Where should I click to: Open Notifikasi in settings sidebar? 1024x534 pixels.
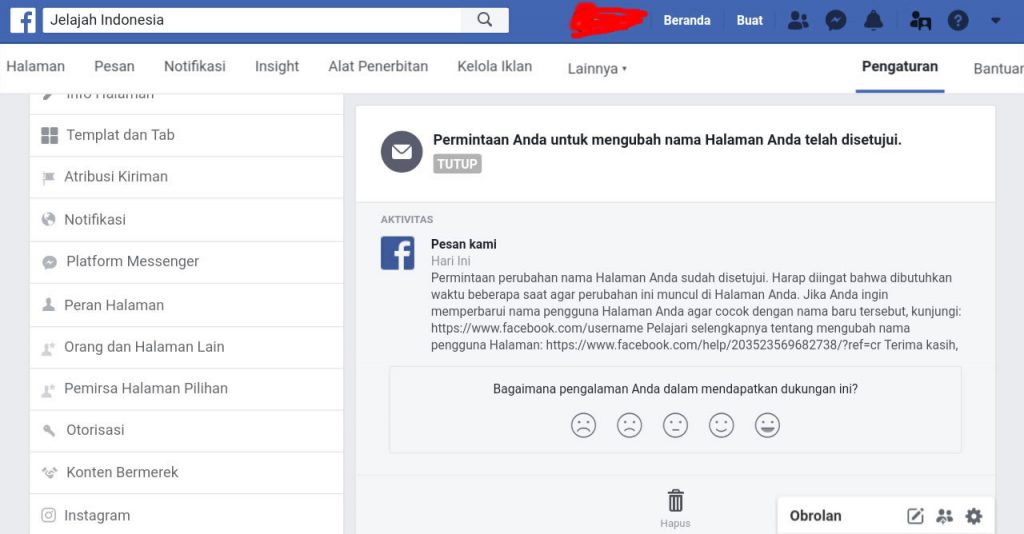click(x=186, y=219)
